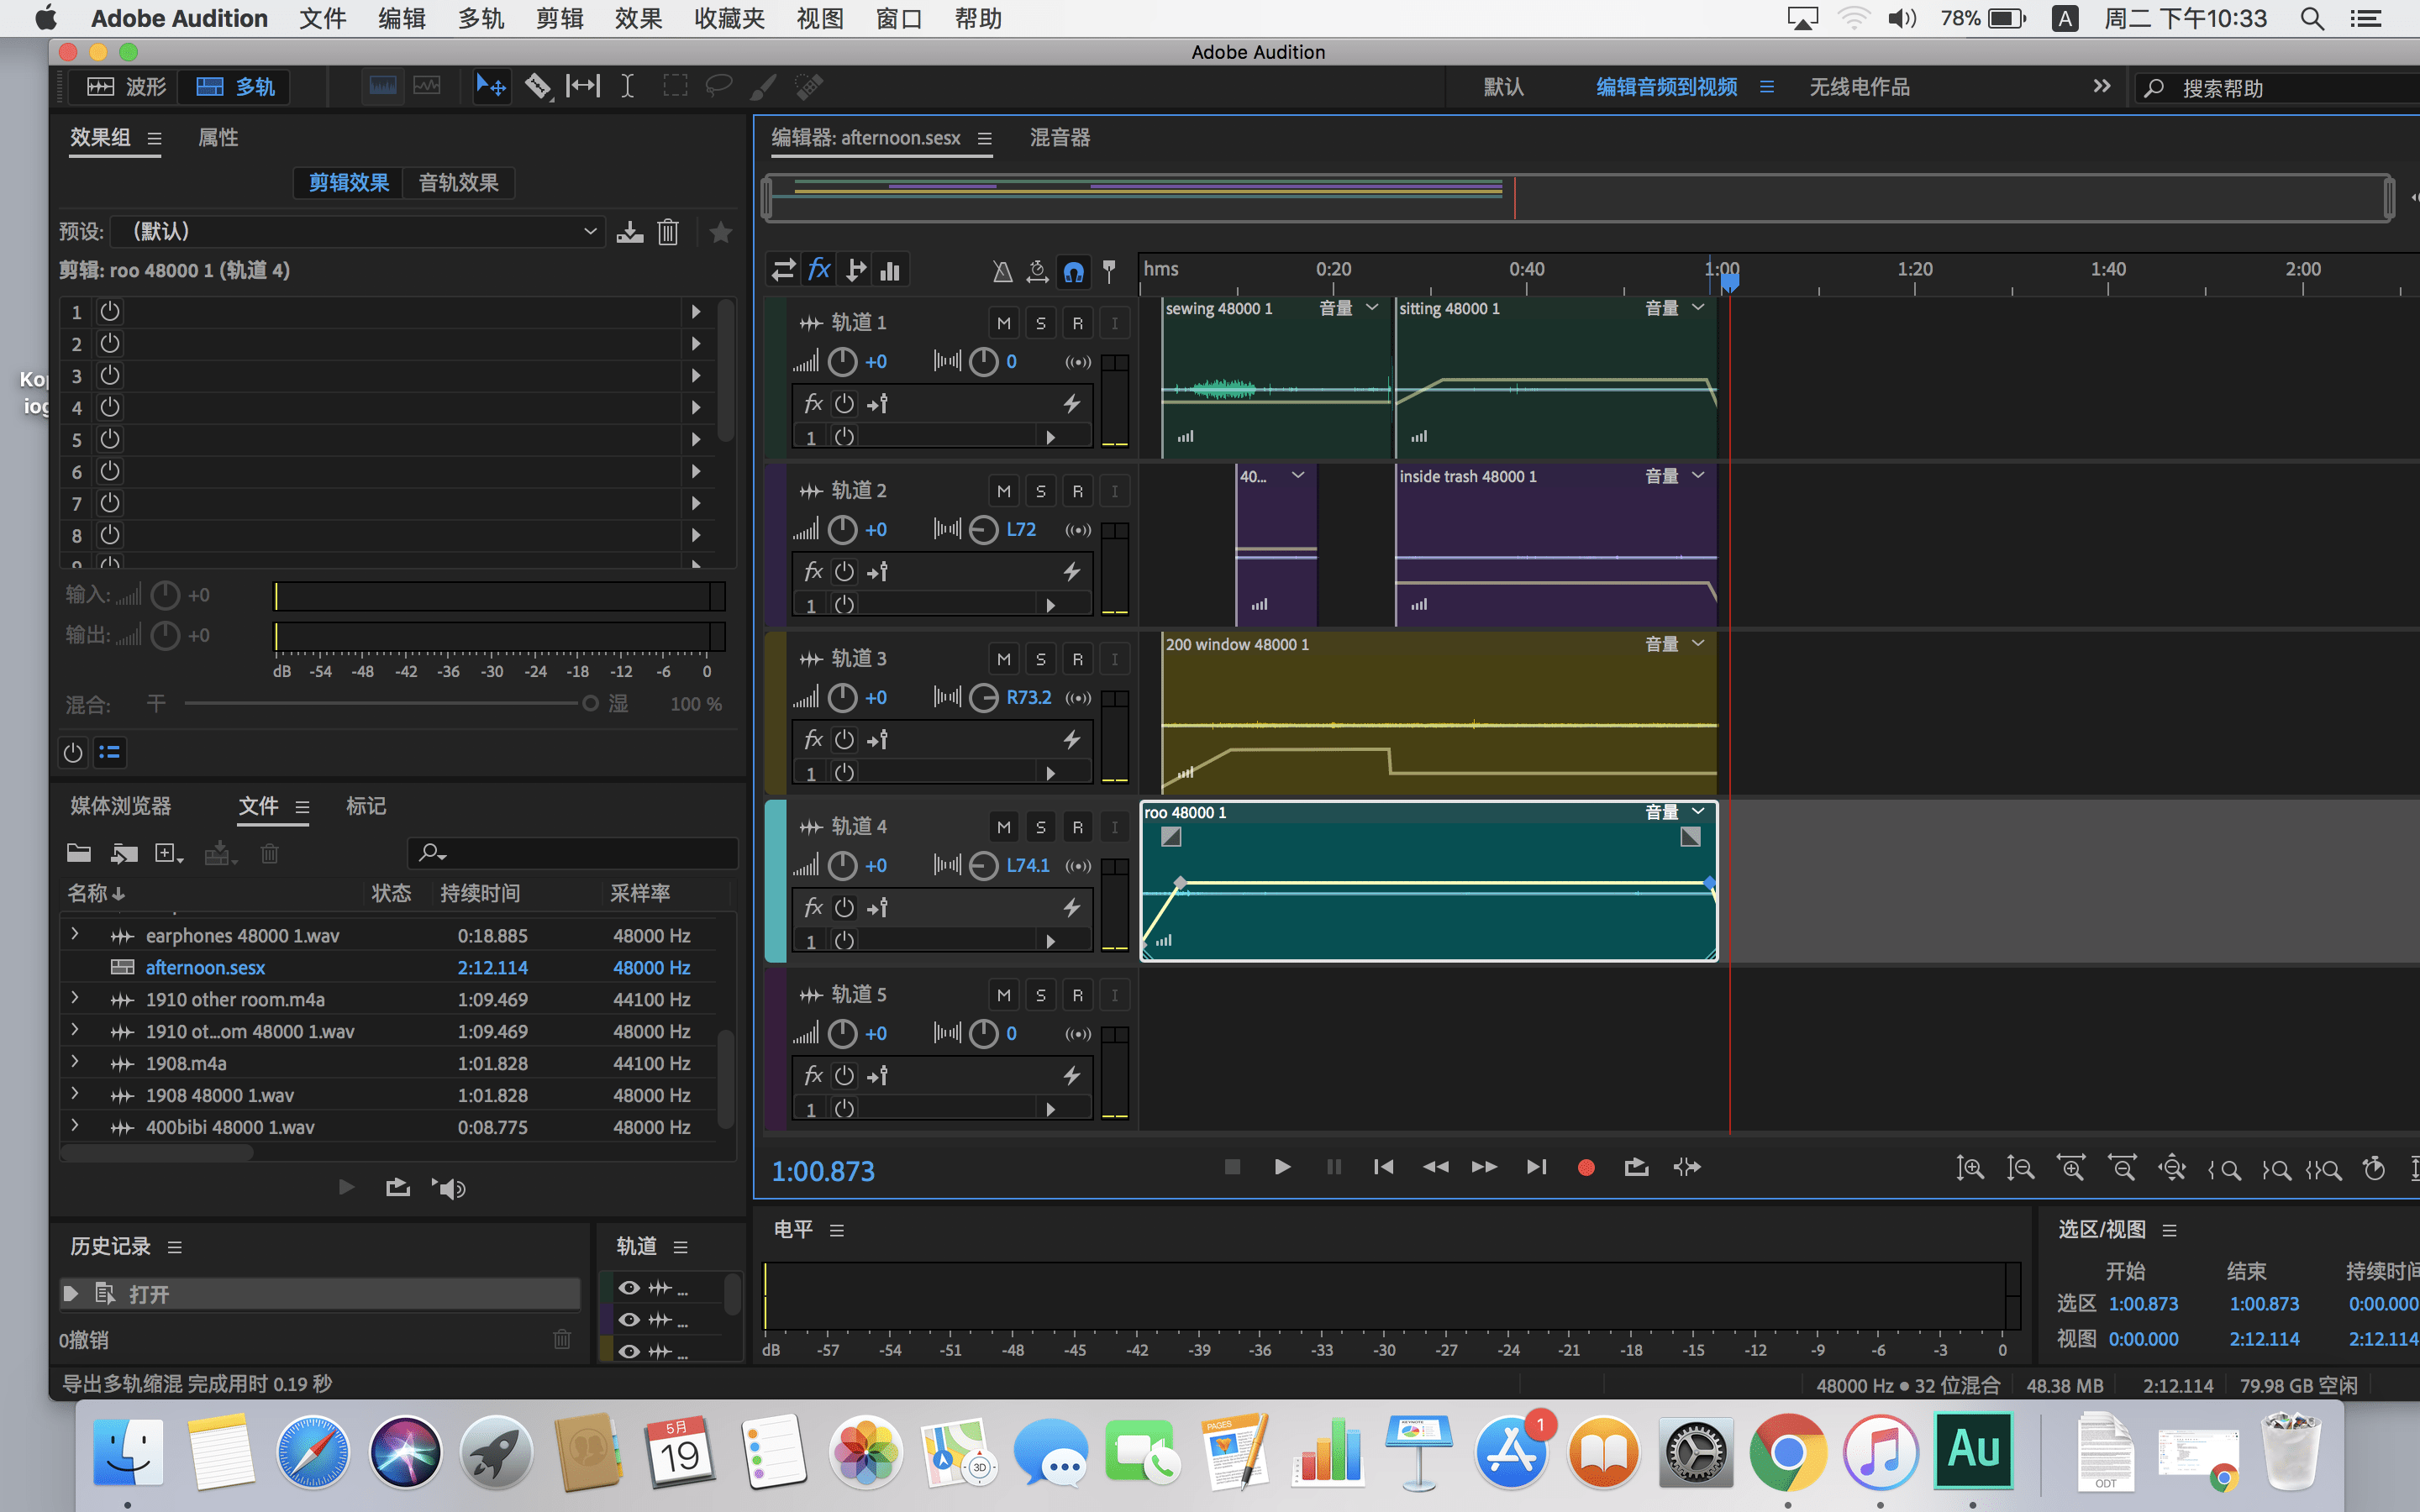
Task: Select 无线电作品 workspace
Action: (1859, 87)
